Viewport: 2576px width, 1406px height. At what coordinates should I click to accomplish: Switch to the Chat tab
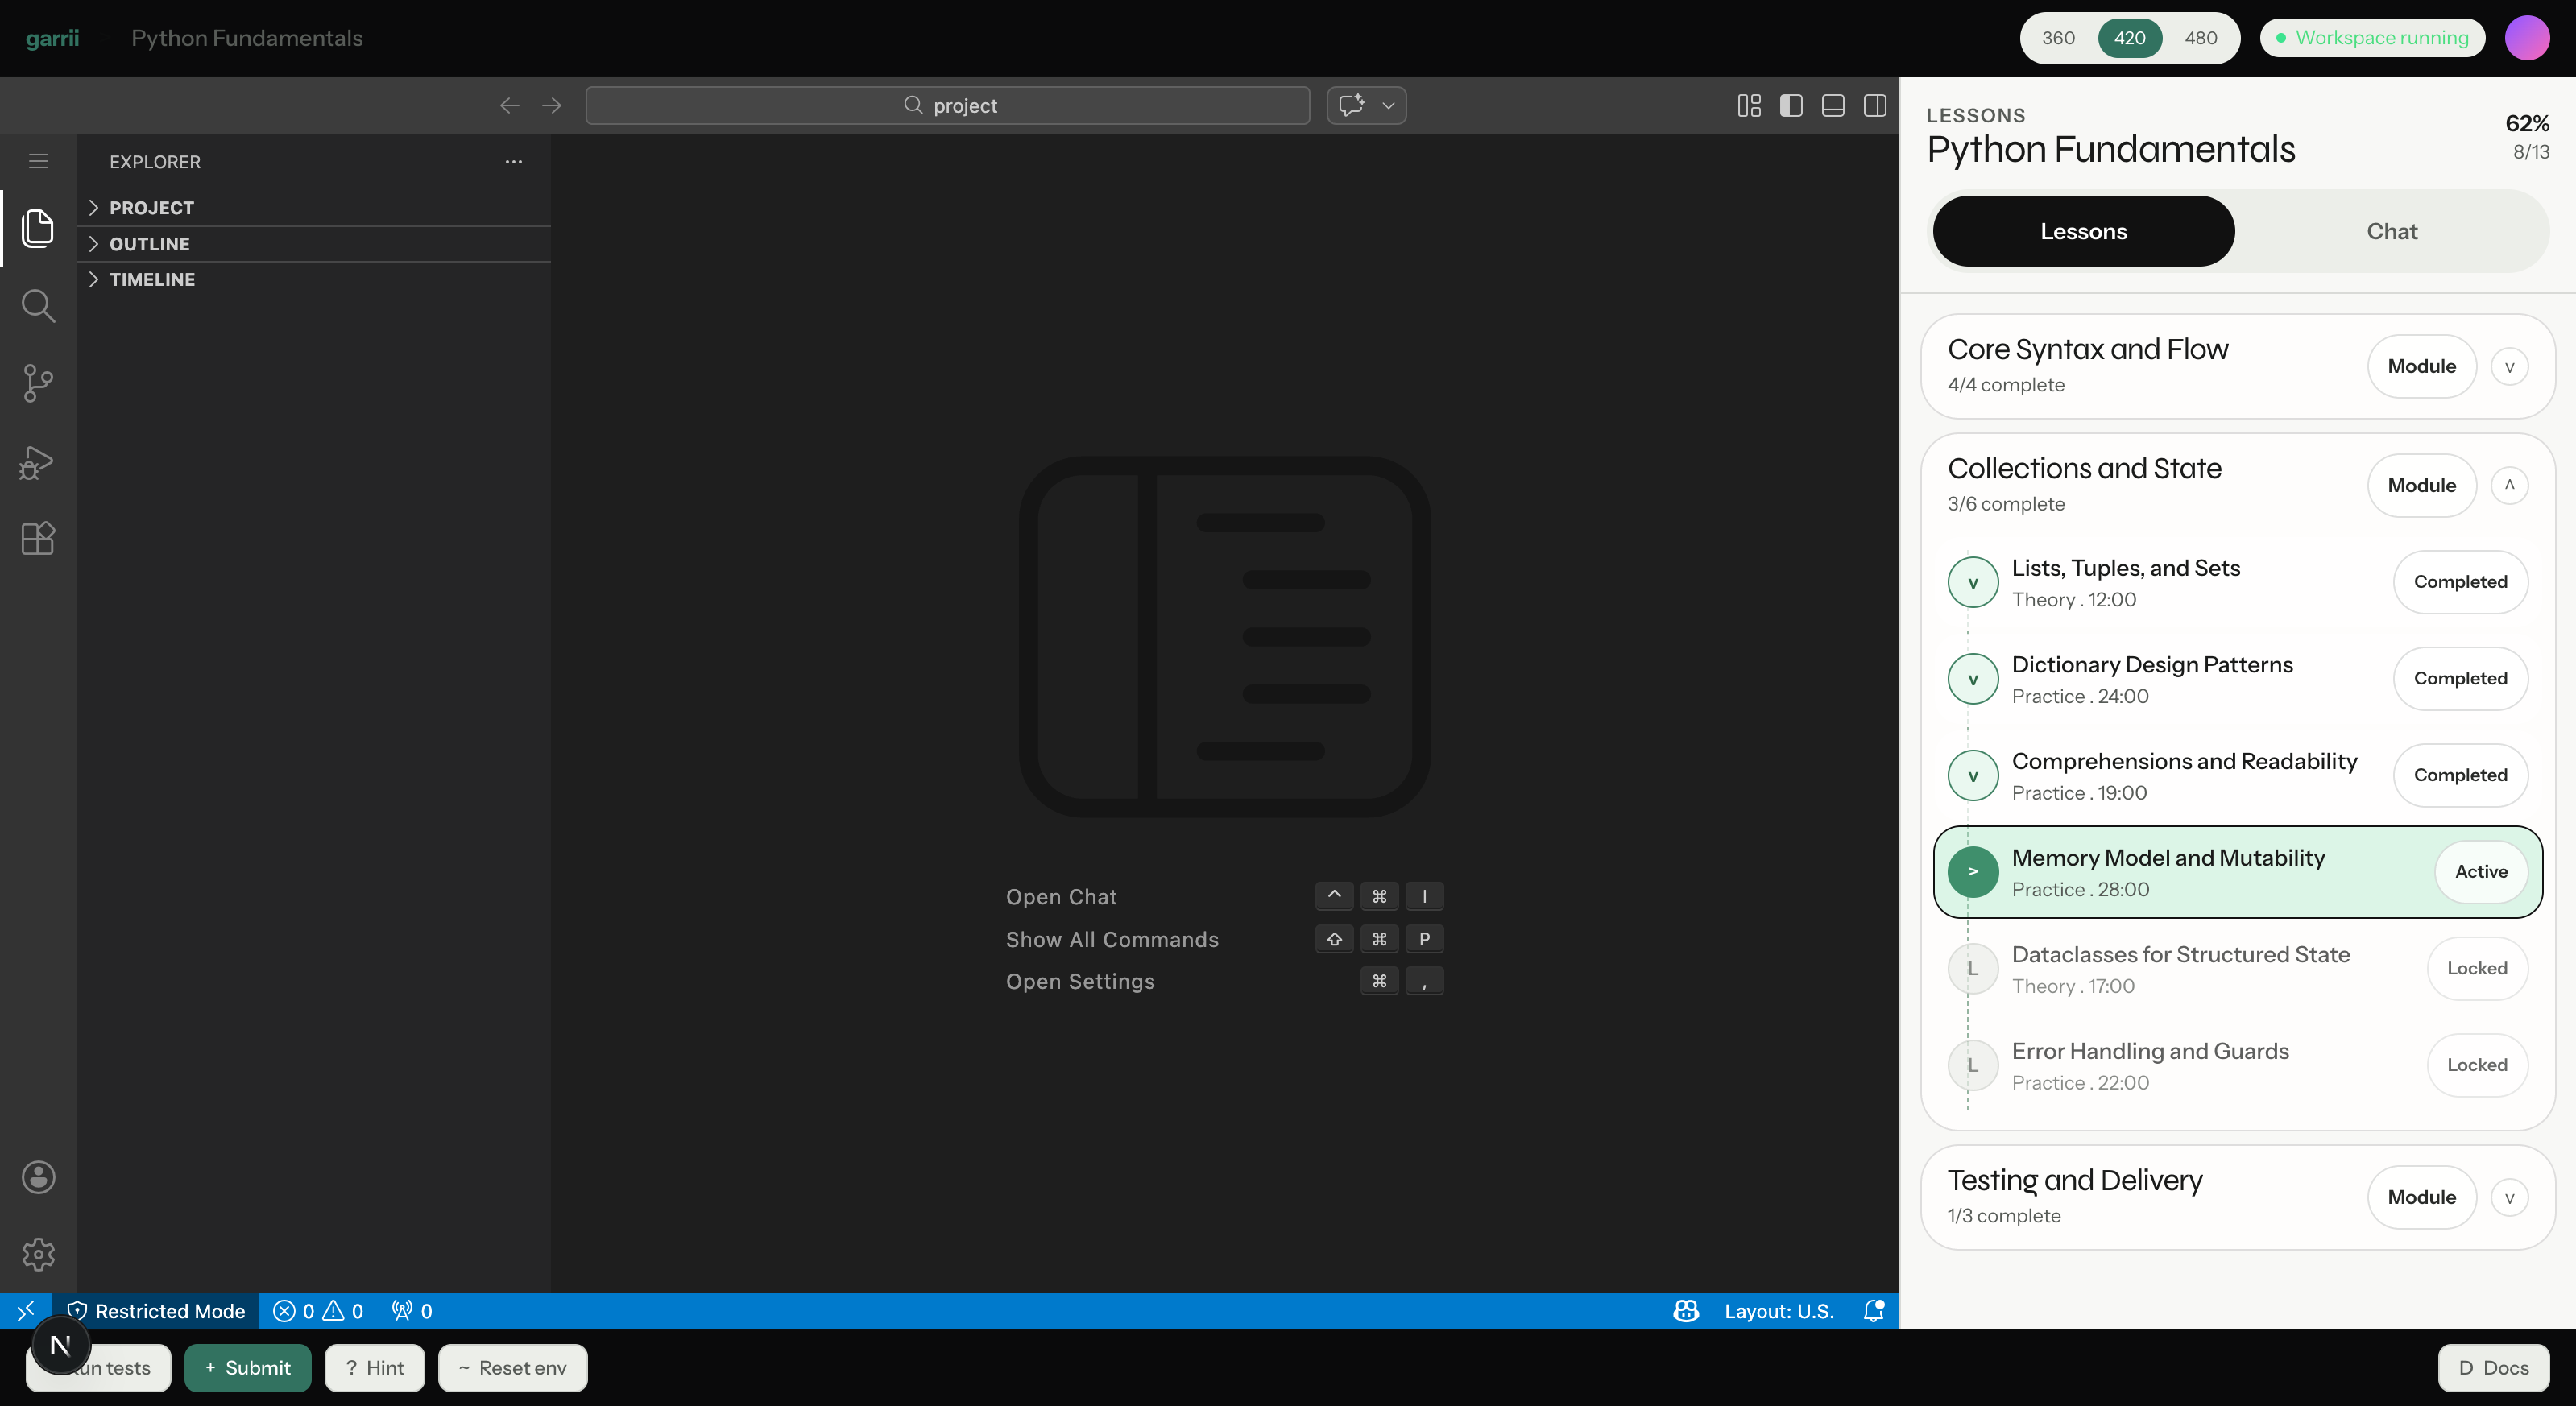coord(2391,231)
